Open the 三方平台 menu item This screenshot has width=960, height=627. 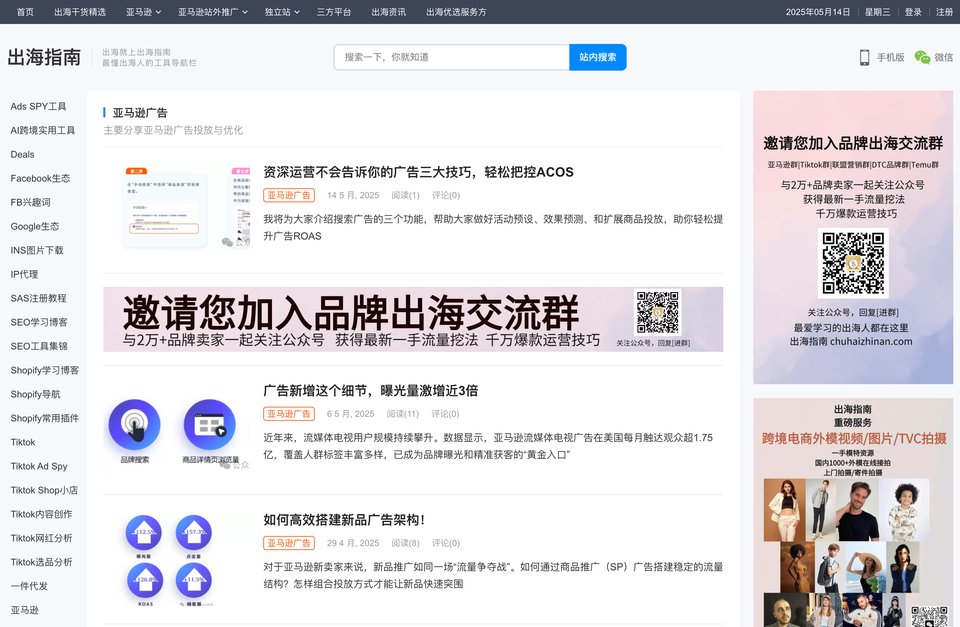[x=334, y=12]
